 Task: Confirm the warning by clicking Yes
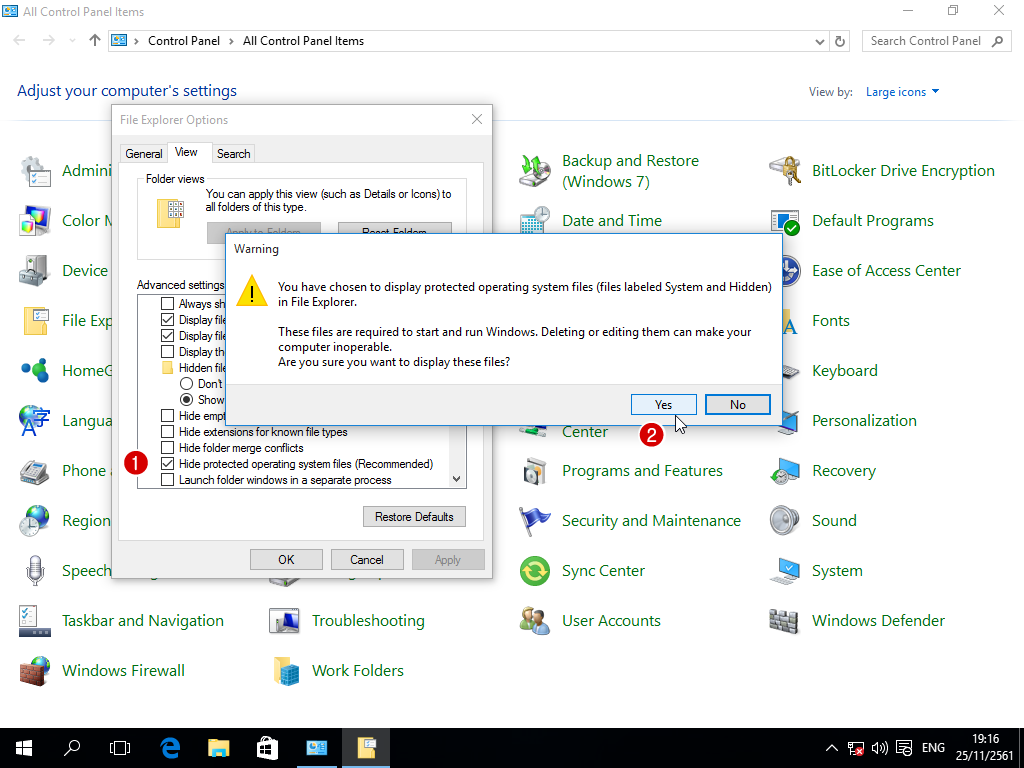(x=663, y=404)
